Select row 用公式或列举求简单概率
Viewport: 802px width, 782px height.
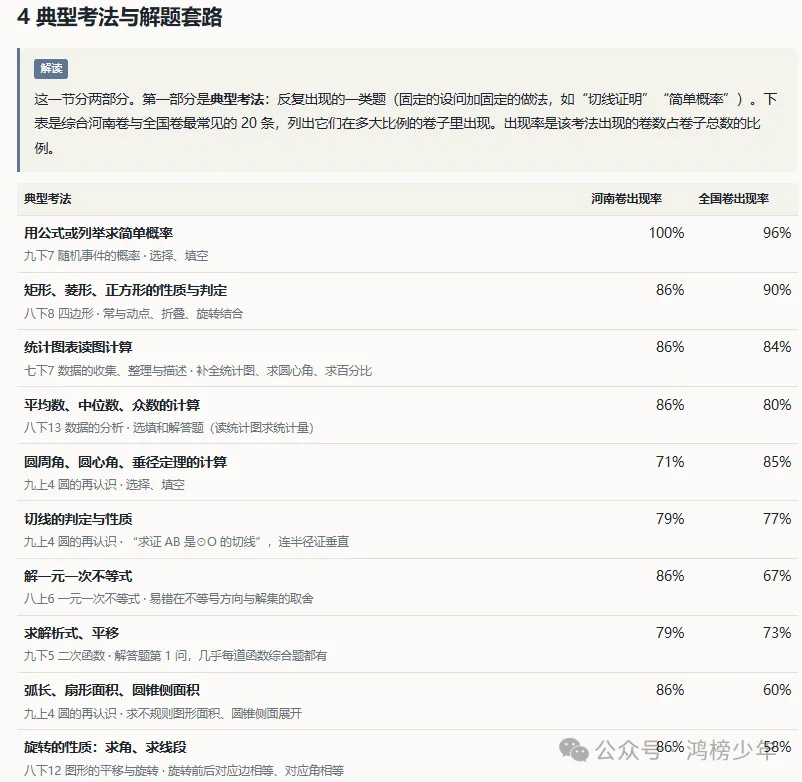[407, 244]
